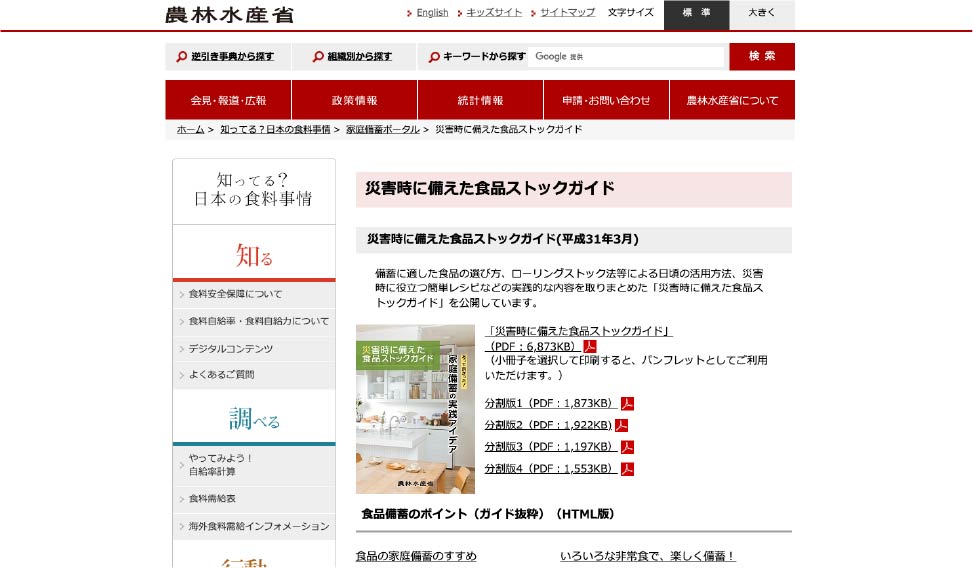The image size is (973, 568).
Task: Click chevron beside 食料需給表
Action: [x=181, y=499]
